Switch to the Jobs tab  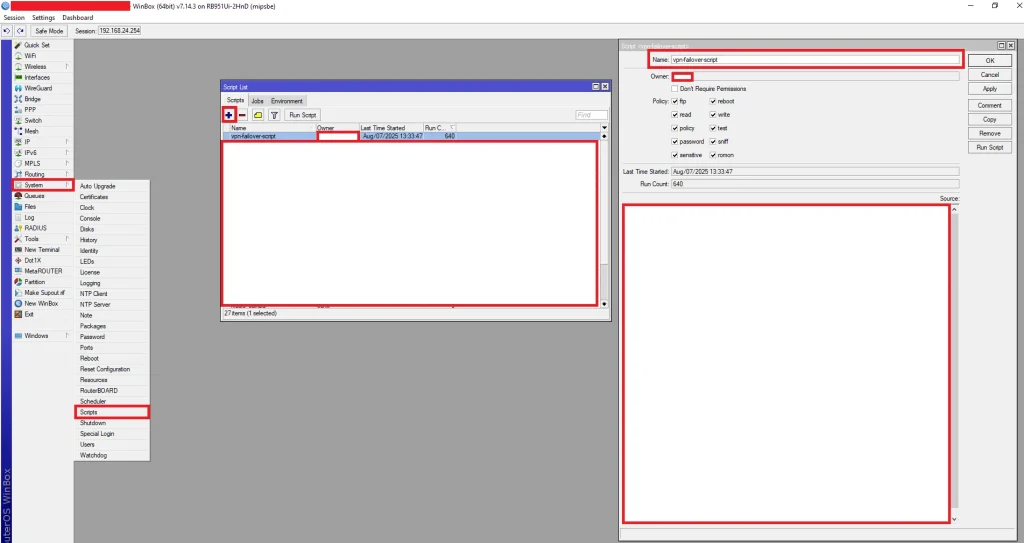click(x=257, y=101)
